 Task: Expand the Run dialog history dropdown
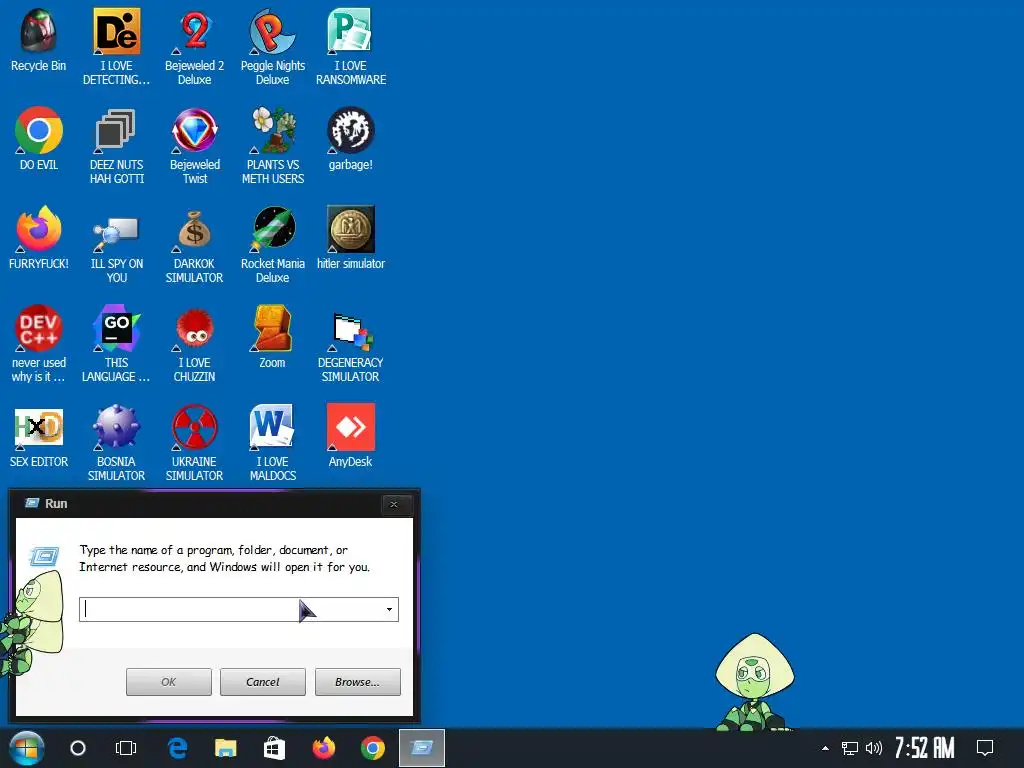pos(389,609)
